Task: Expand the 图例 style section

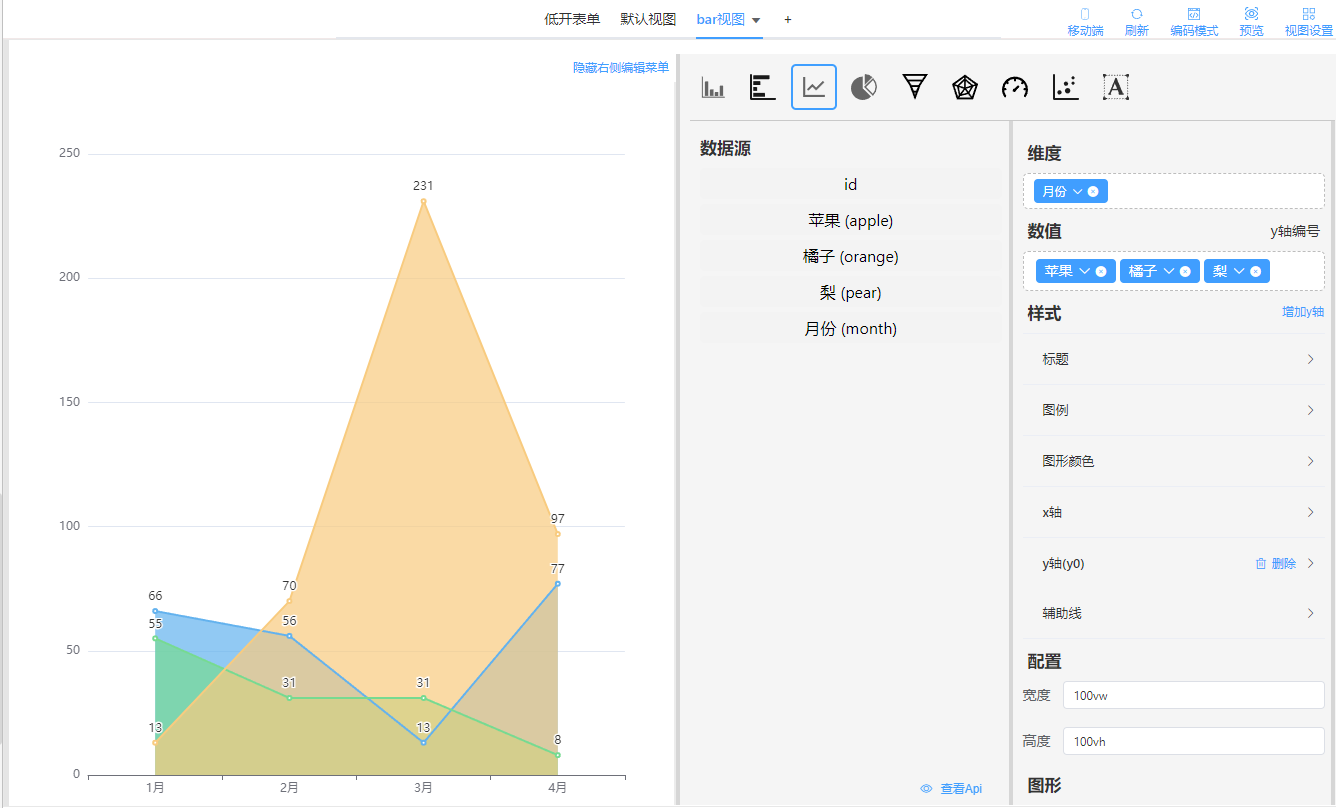Action: [1175, 410]
